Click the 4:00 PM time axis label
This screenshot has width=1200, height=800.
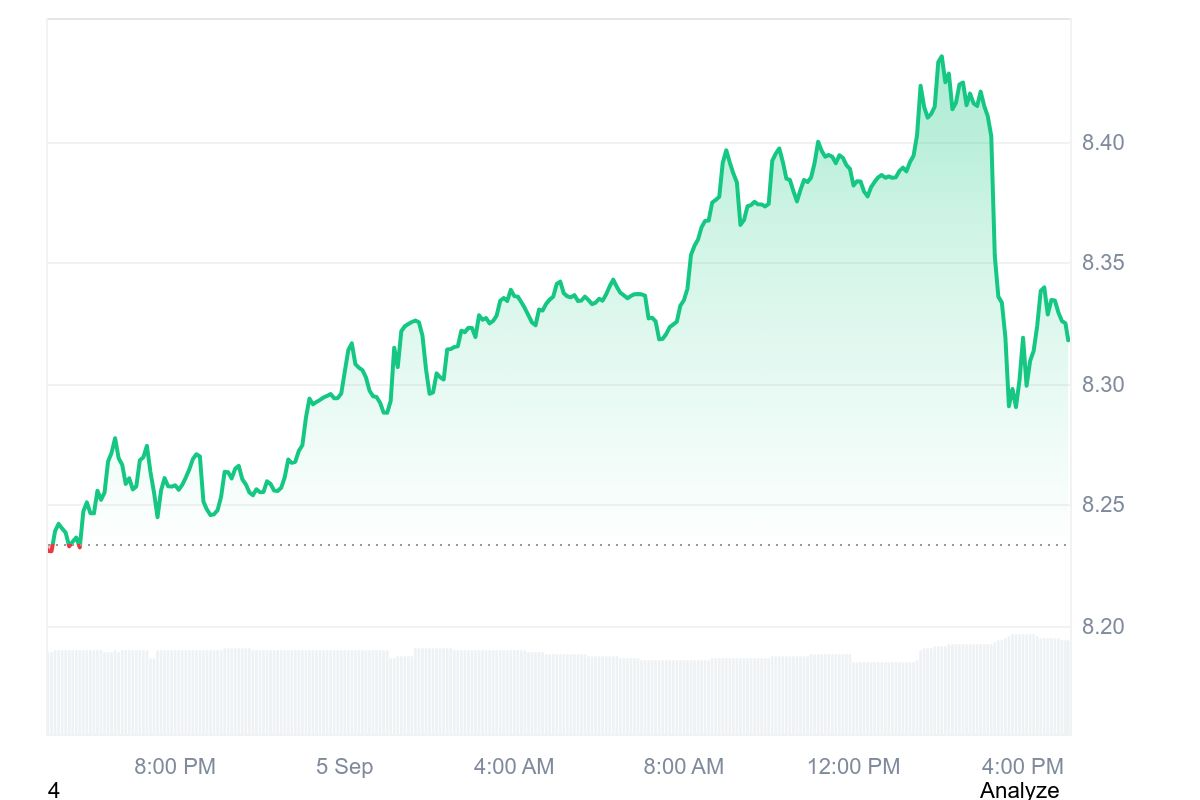coord(1022,767)
